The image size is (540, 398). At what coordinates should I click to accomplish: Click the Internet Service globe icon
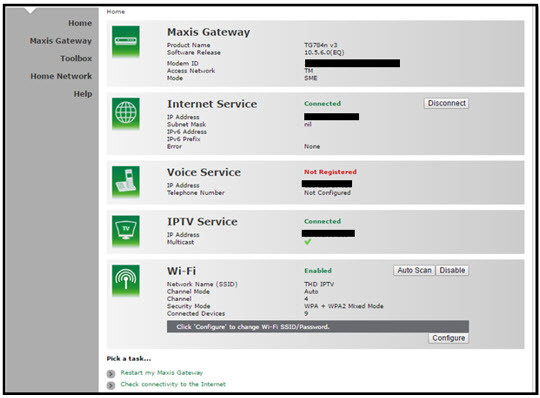coord(126,113)
